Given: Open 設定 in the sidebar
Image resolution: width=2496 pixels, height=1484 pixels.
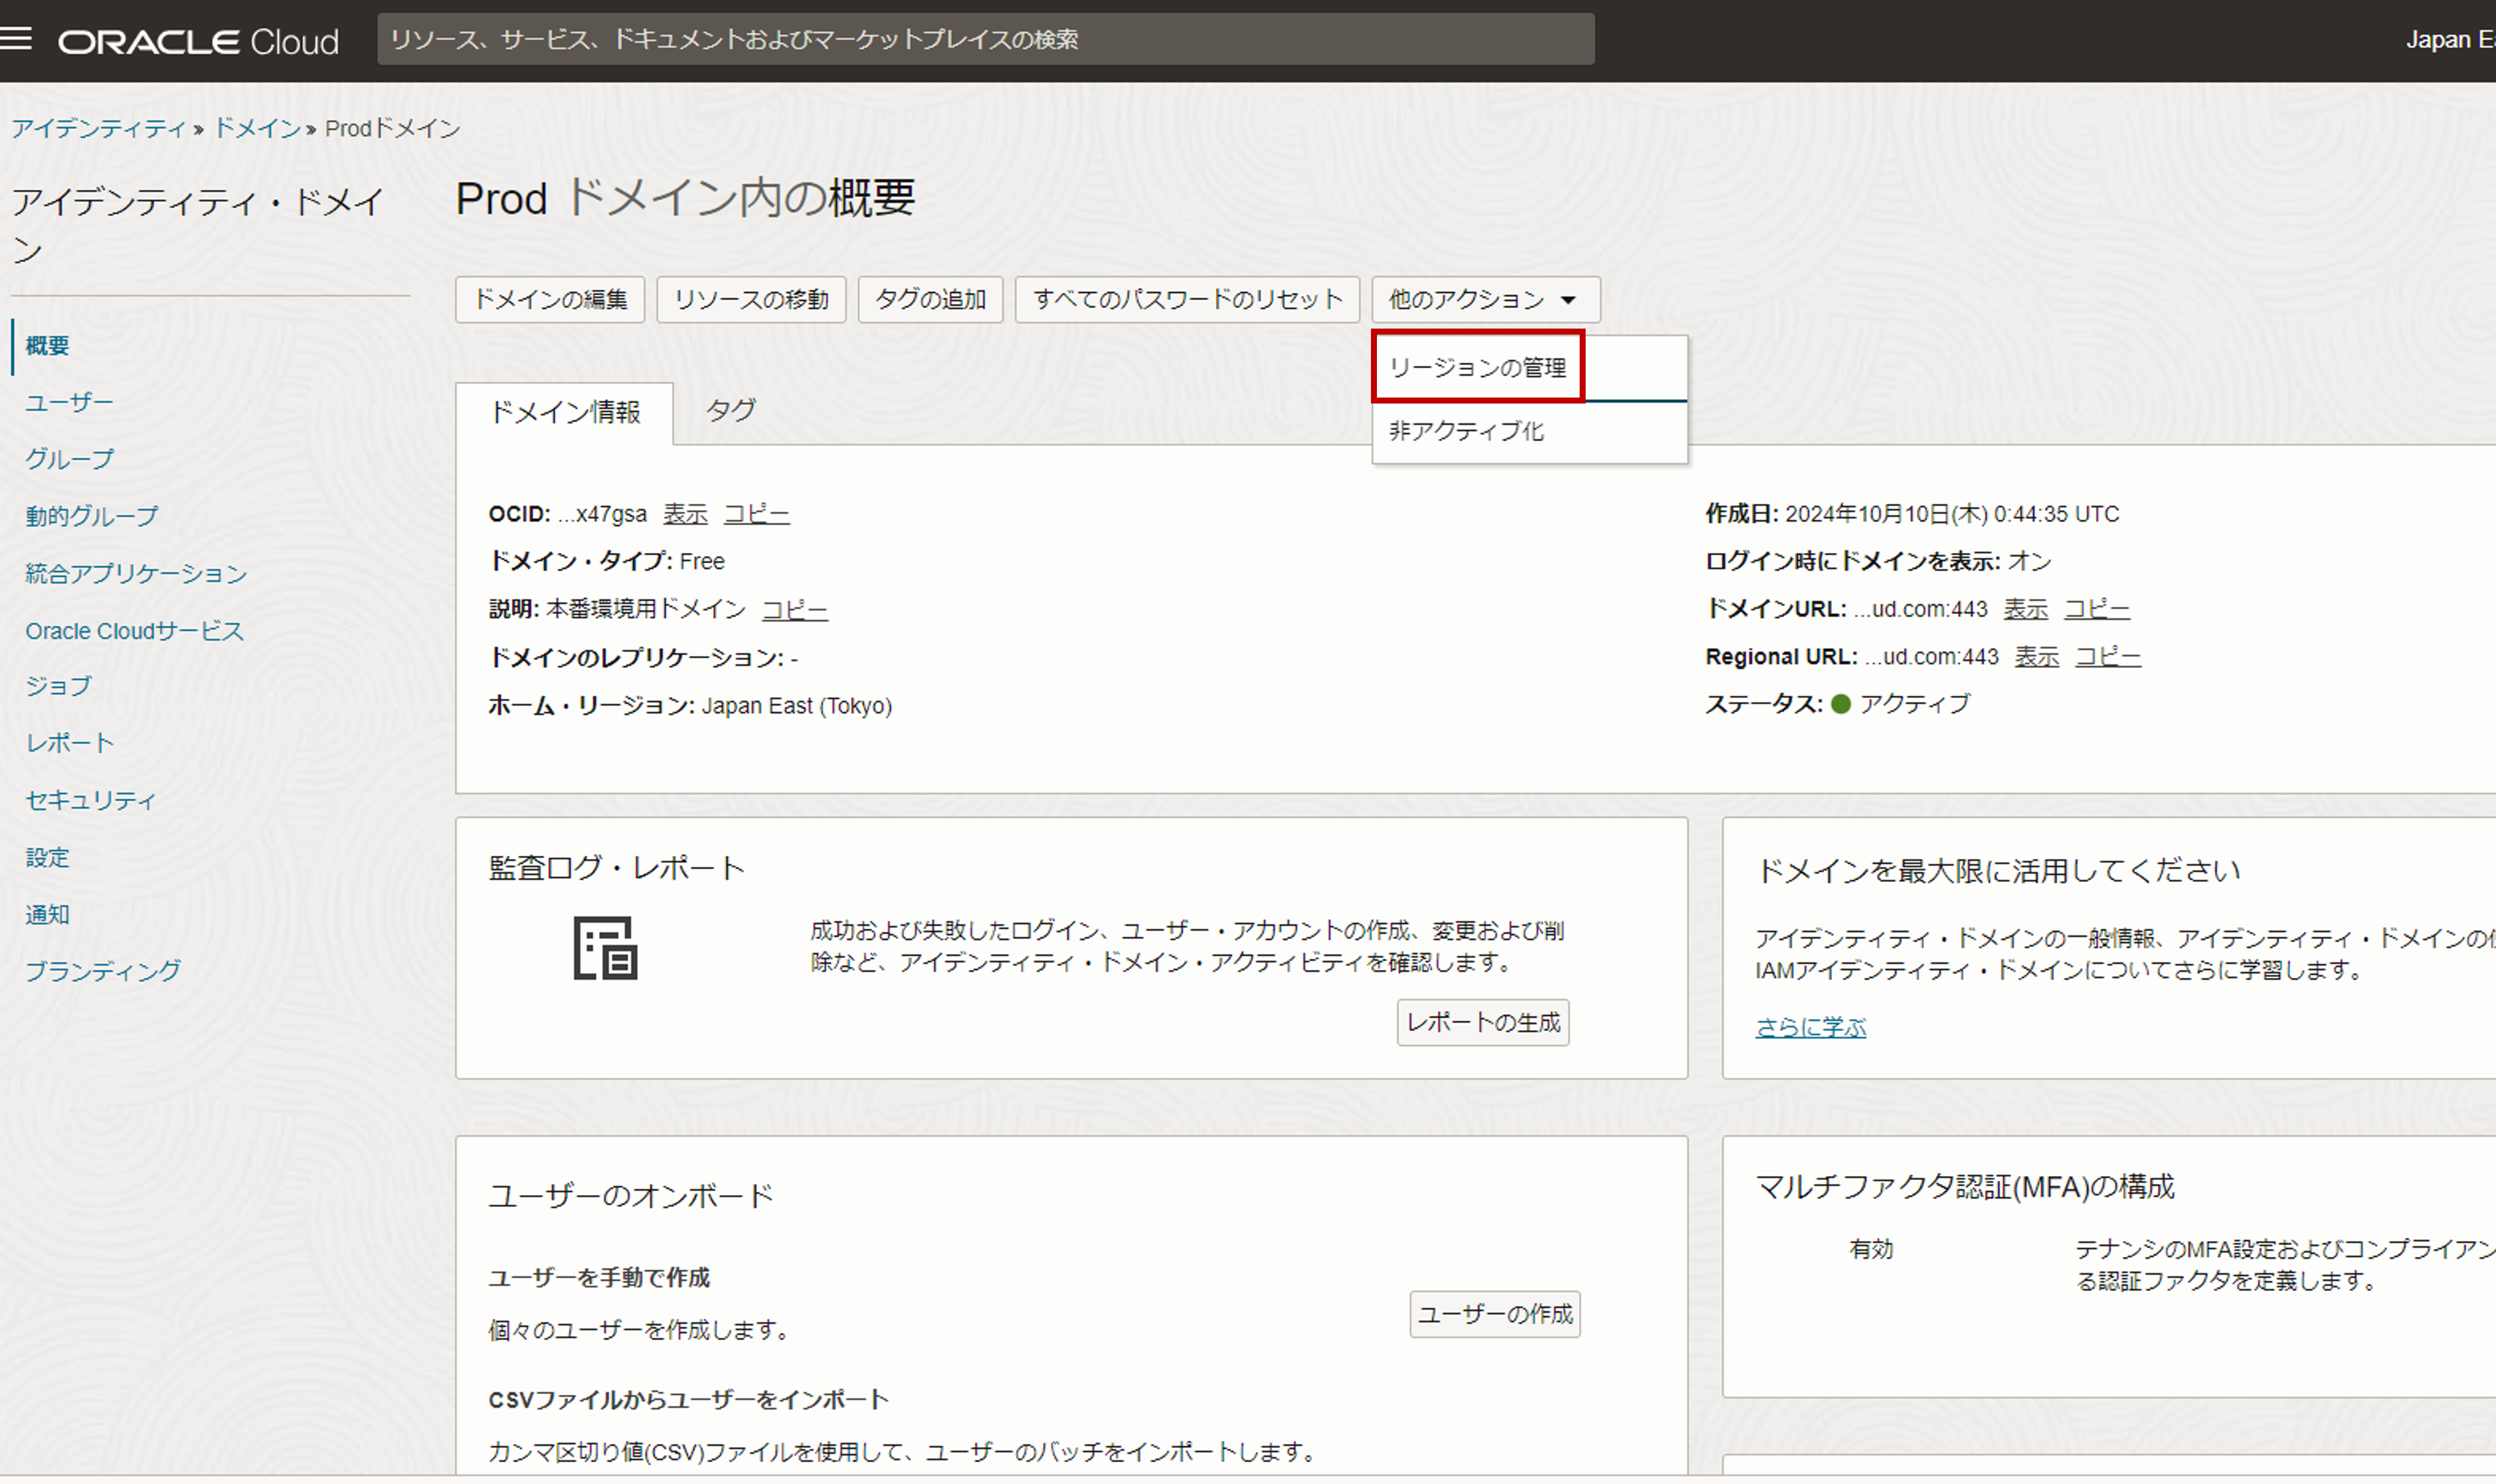Looking at the screenshot, I should (x=47, y=857).
